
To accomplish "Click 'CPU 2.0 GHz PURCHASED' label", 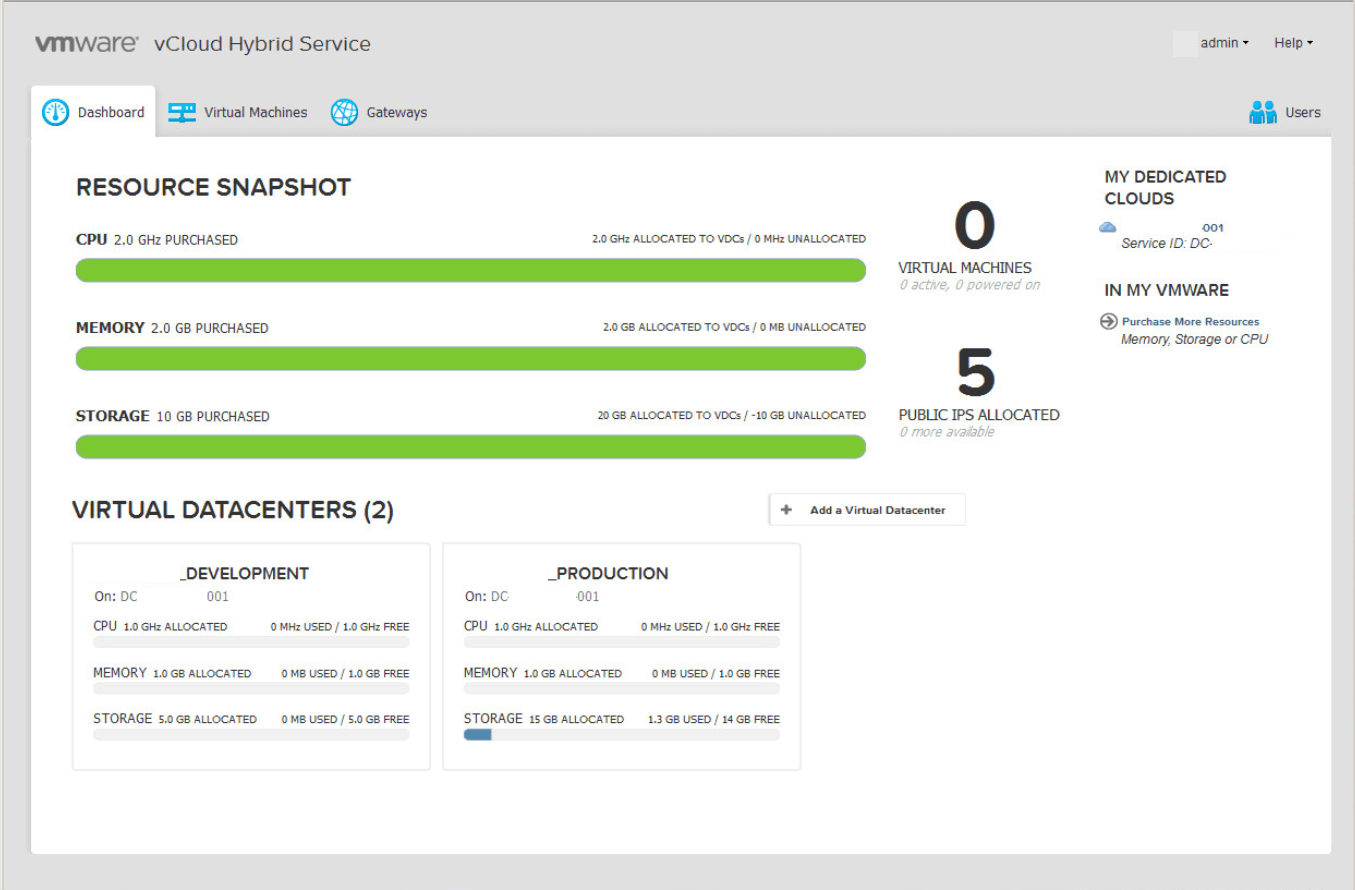I will (157, 240).
